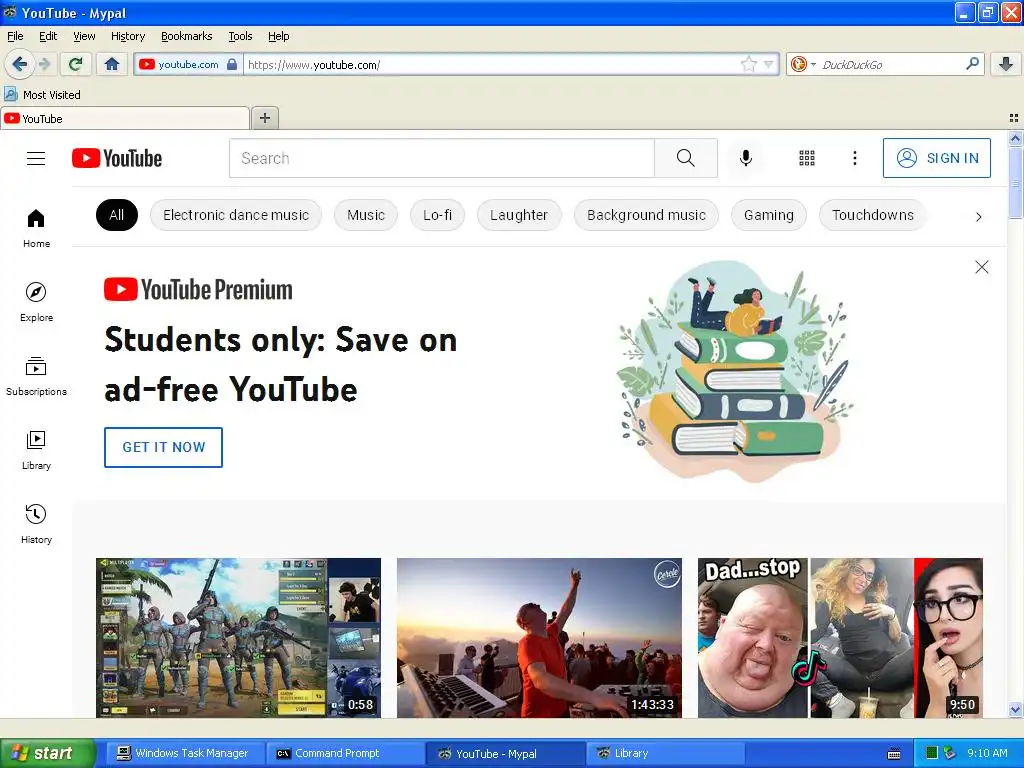Image resolution: width=1024 pixels, height=768 pixels.
Task: Go to the browser home page
Action: 112,64
